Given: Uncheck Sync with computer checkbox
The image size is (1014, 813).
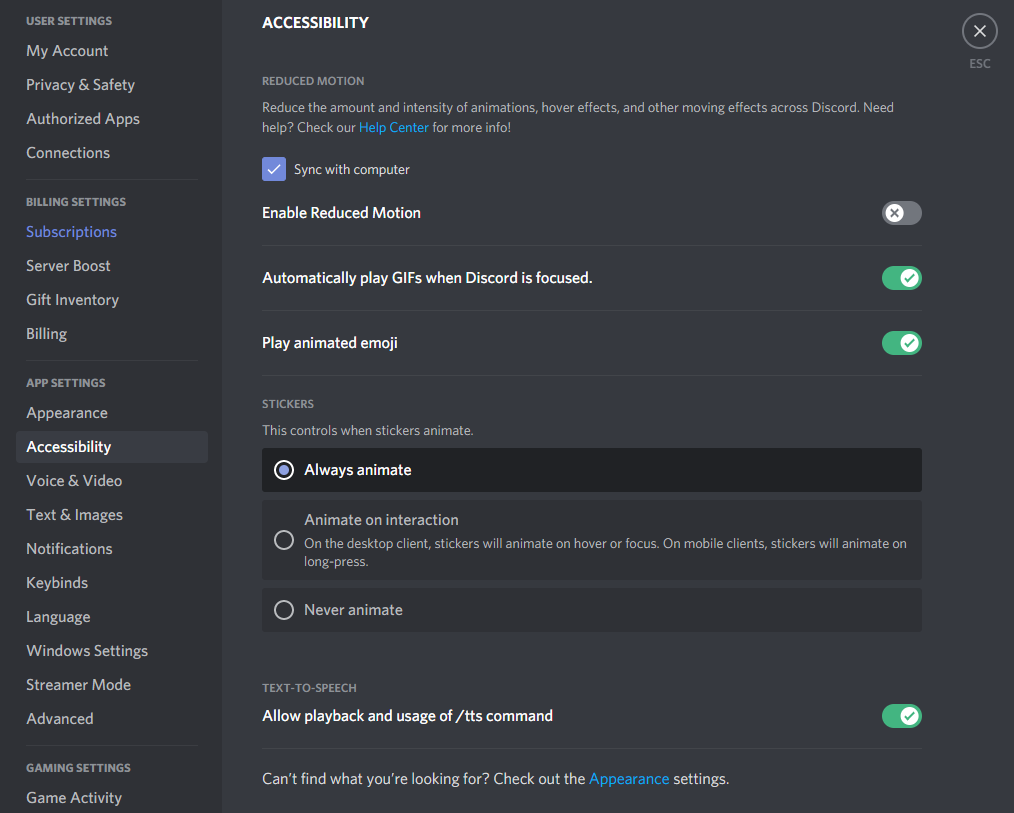Looking at the screenshot, I should coord(274,169).
